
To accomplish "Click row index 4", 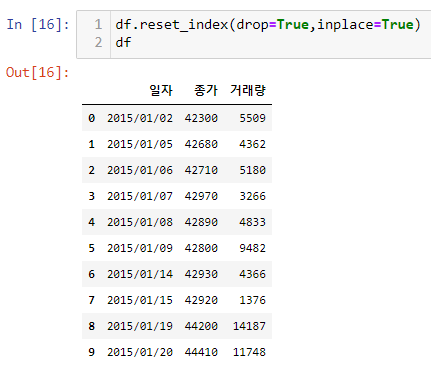I will pos(92,222).
